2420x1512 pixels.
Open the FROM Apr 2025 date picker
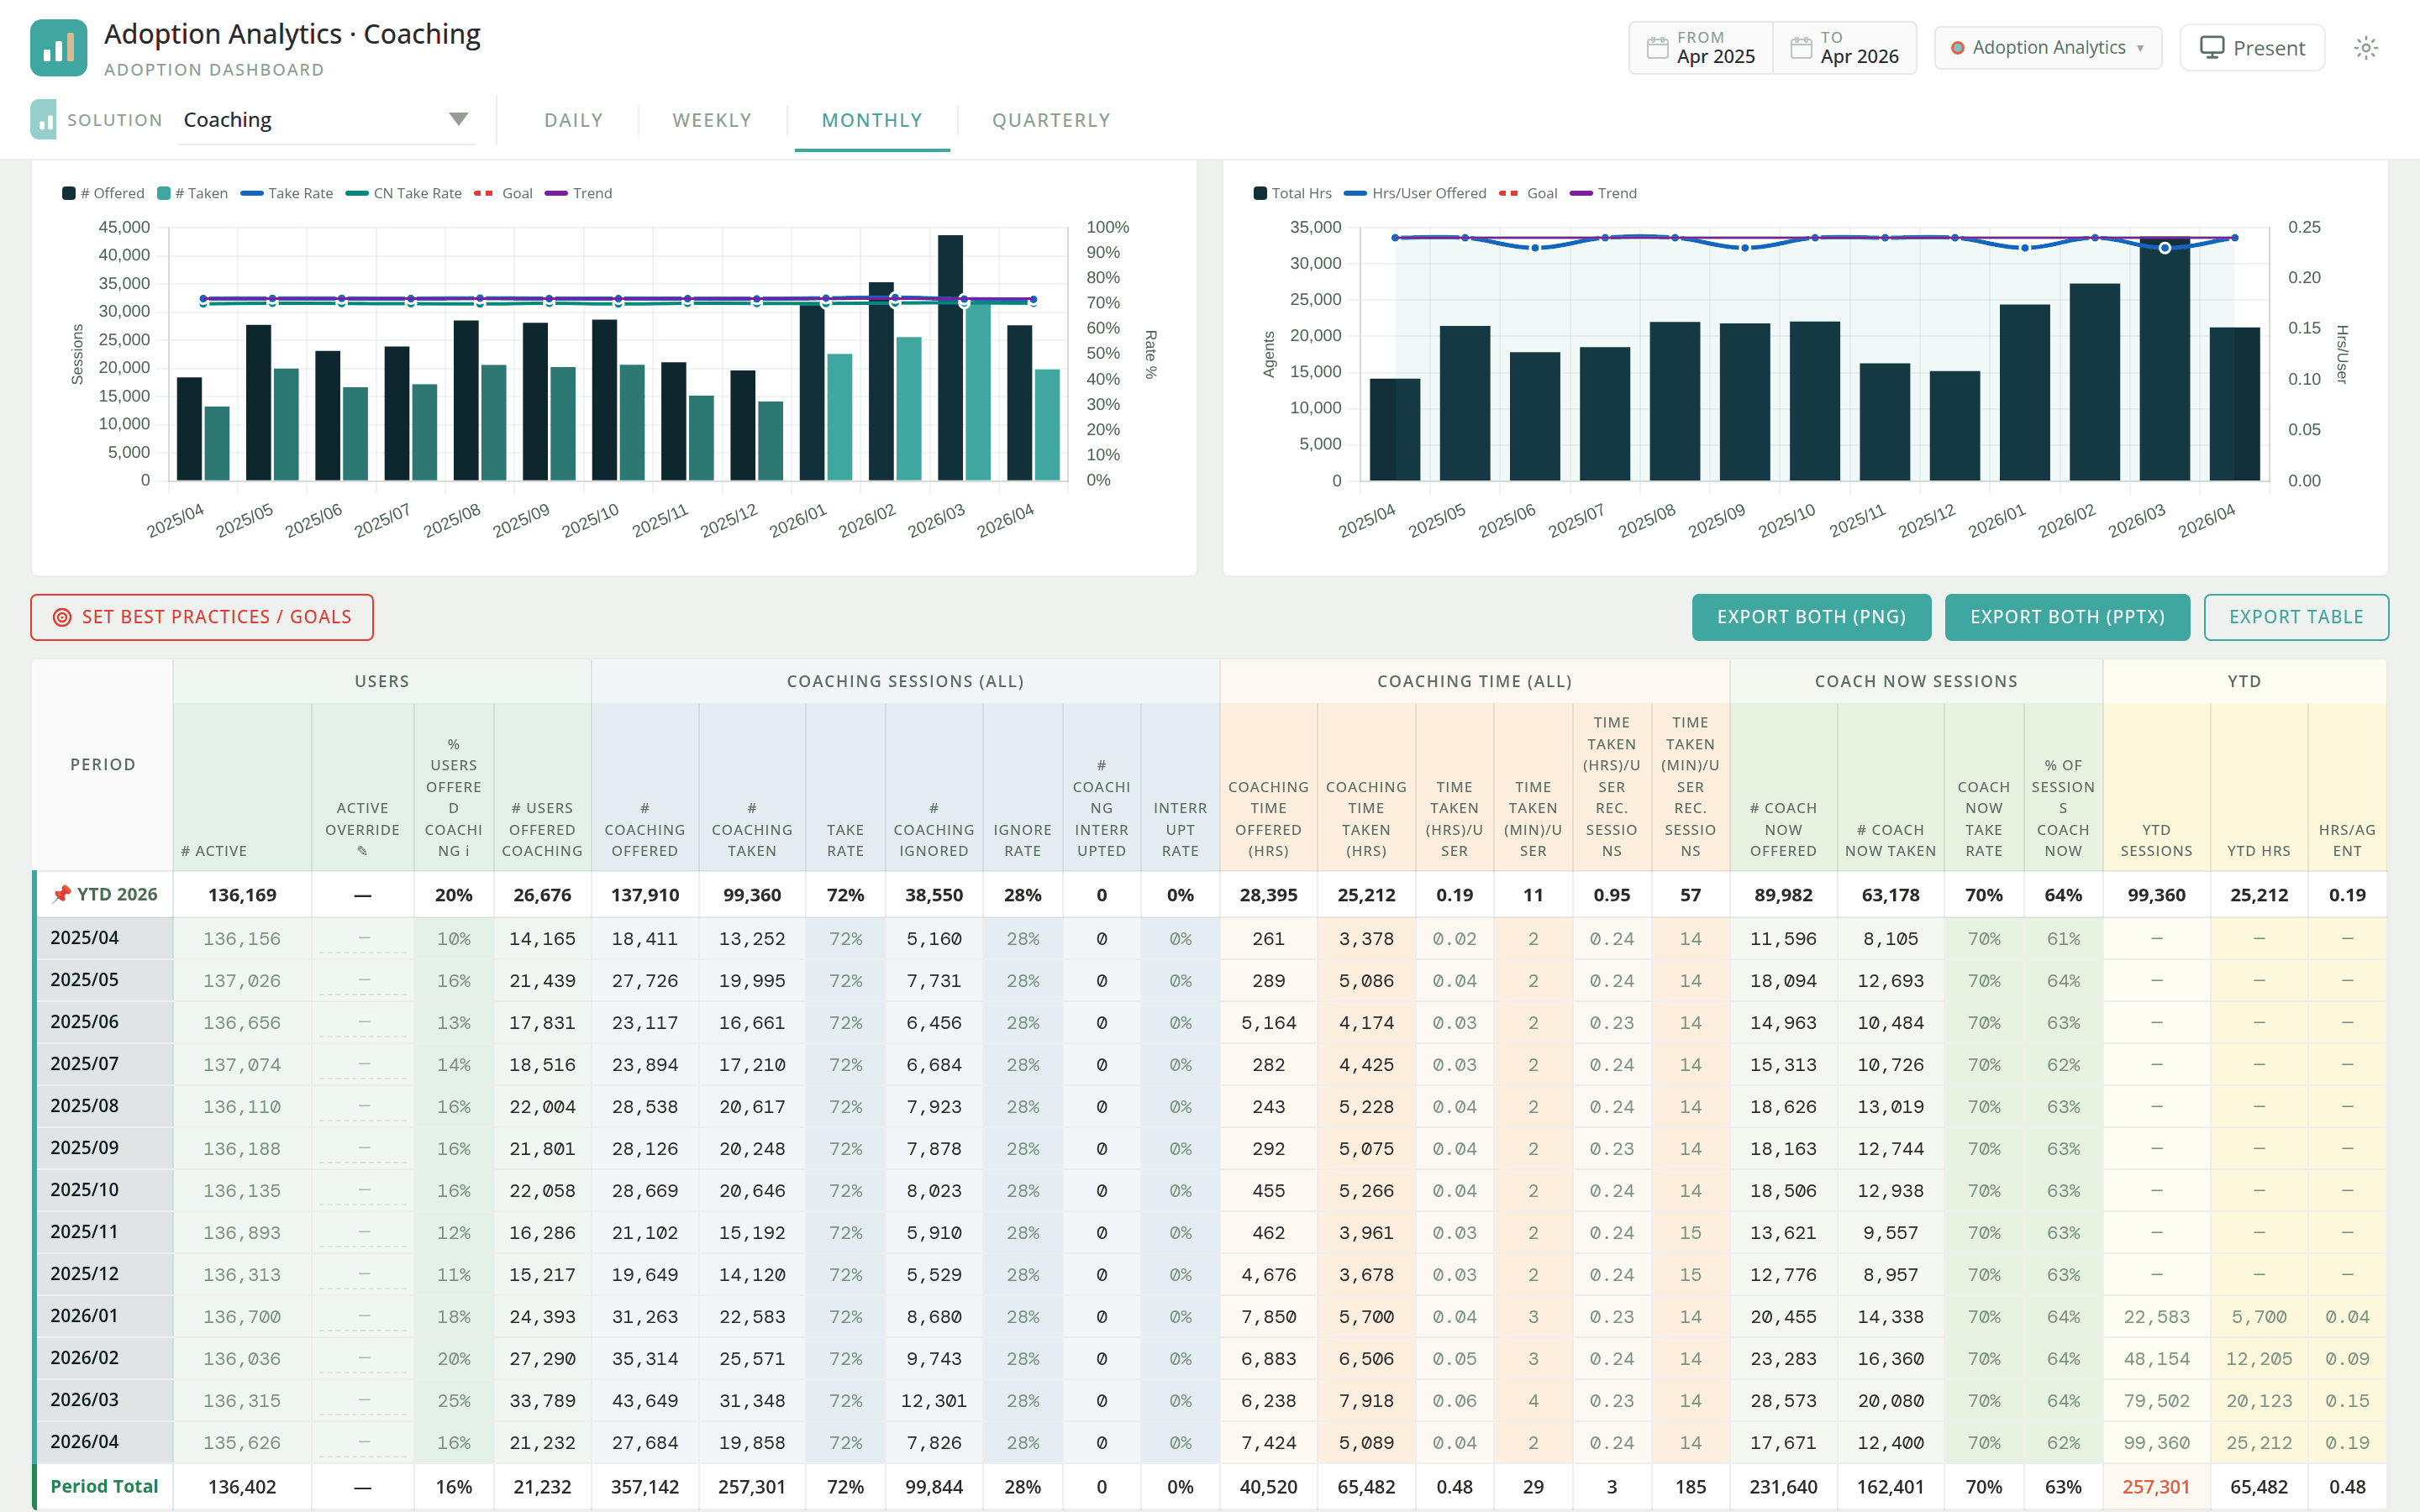tap(1701, 48)
